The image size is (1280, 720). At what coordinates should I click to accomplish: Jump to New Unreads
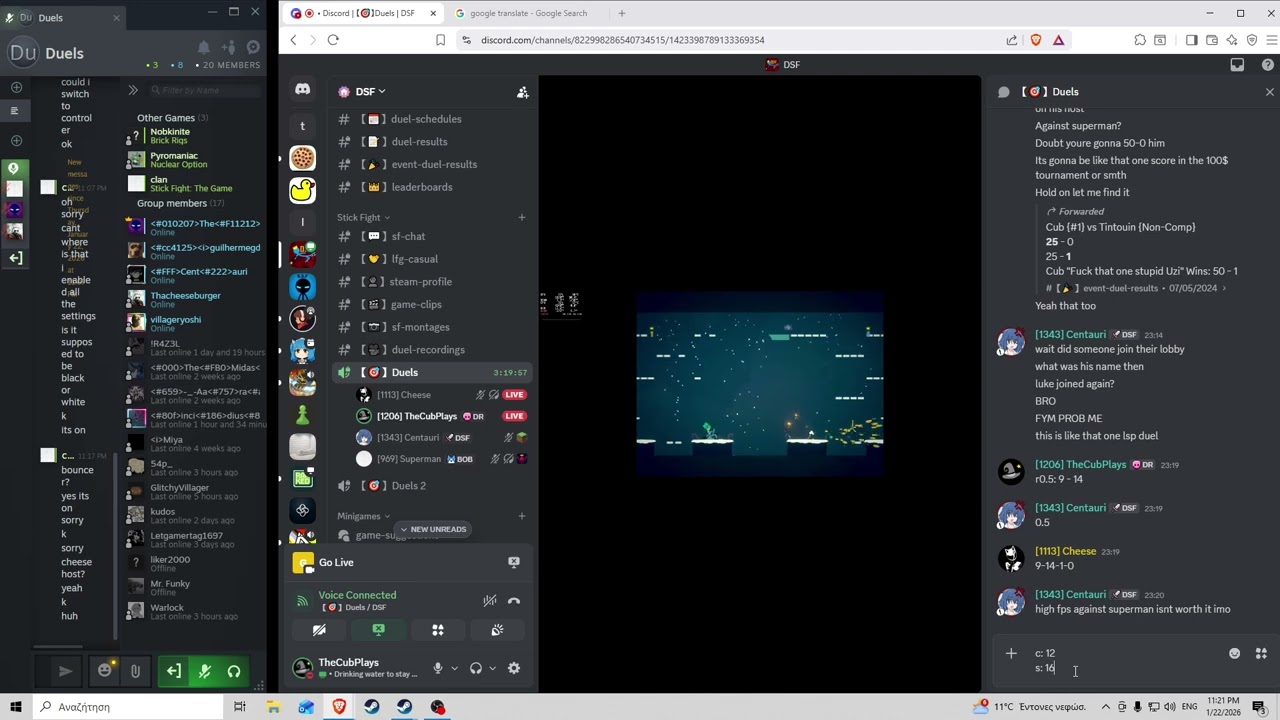432,529
